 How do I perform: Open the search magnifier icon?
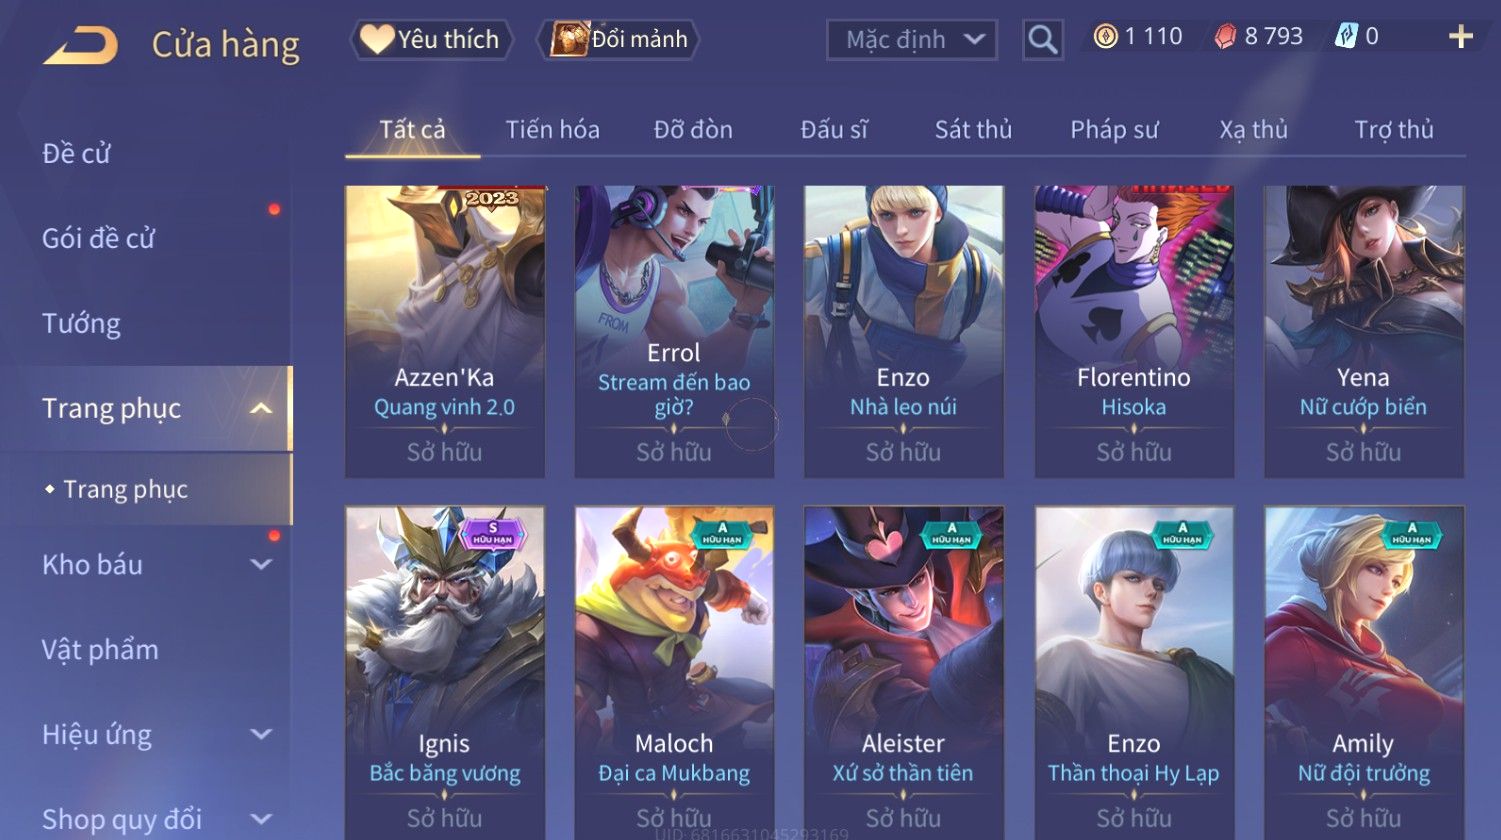[1042, 40]
